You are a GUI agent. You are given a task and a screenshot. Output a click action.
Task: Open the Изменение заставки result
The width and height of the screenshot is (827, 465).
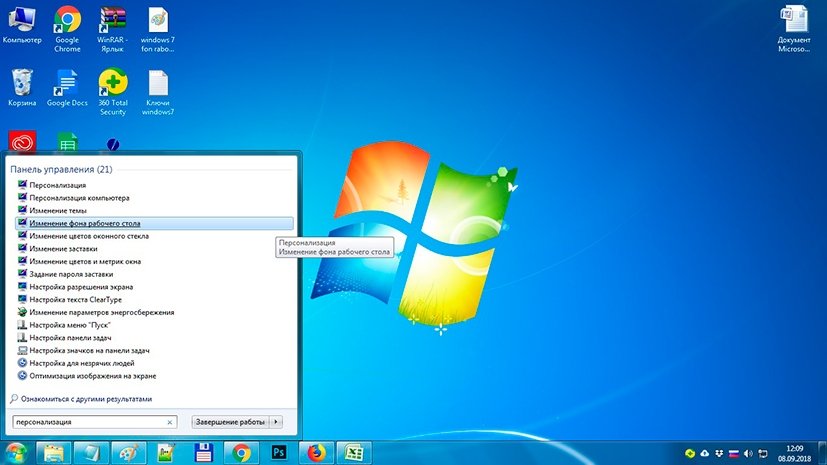(154, 248)
